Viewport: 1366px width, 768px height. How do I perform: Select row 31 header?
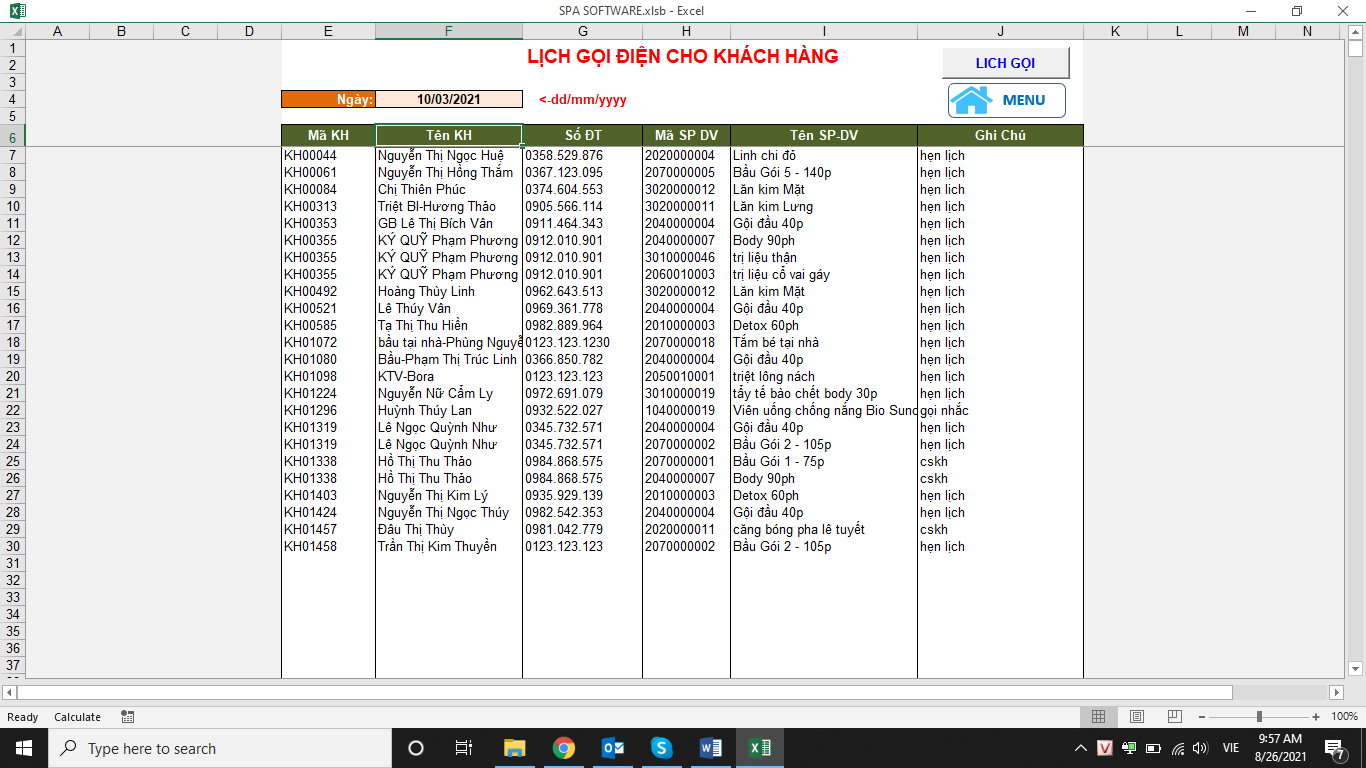[12, 563]
